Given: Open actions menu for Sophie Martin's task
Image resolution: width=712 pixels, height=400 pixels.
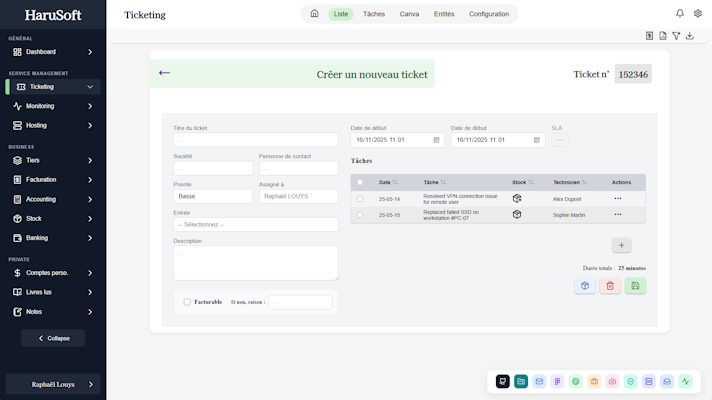Looking at the screenshot, I should click(618, 215).
